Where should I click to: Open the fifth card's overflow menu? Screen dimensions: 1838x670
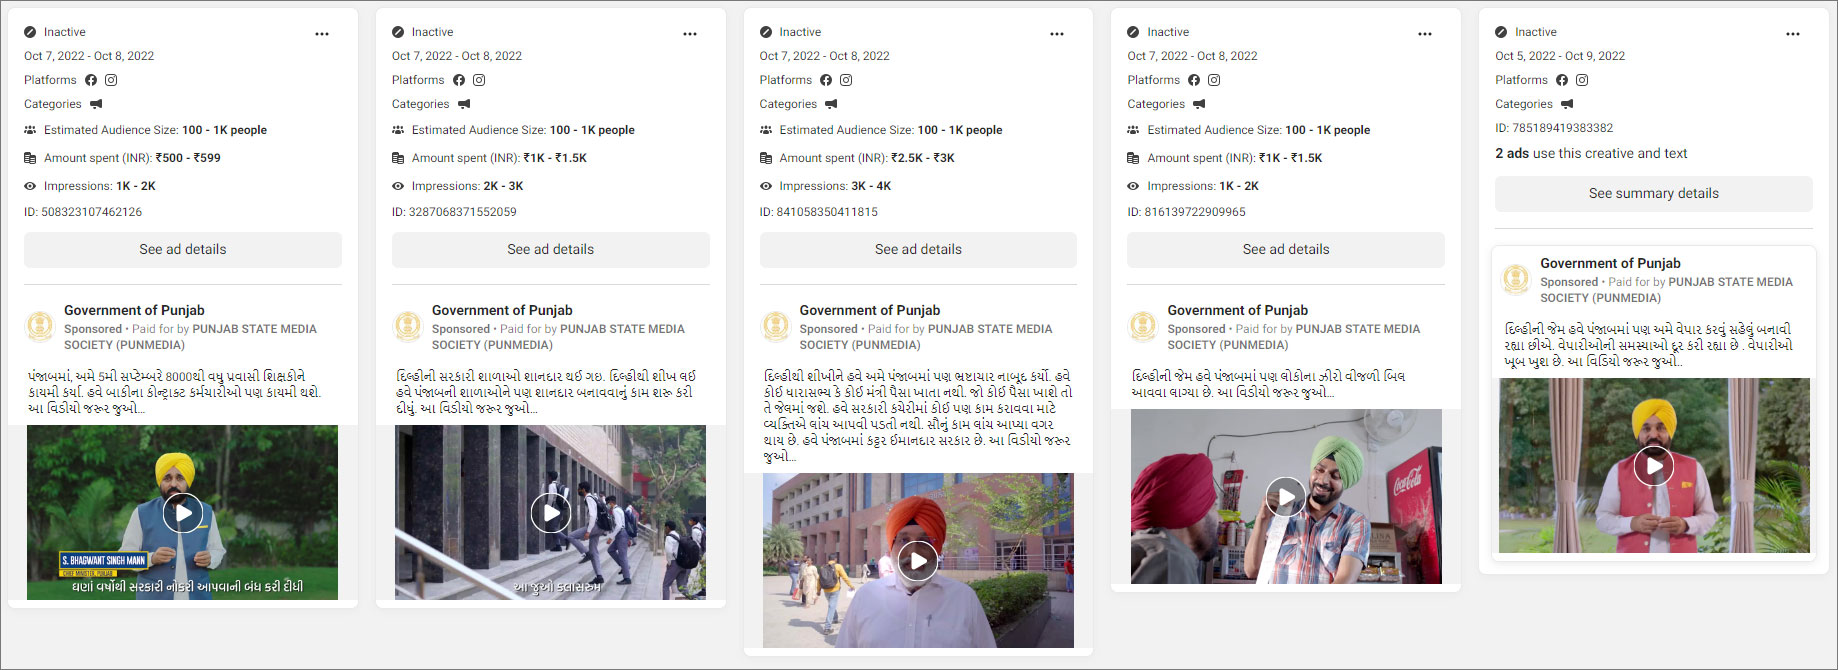coord(1793,34)
